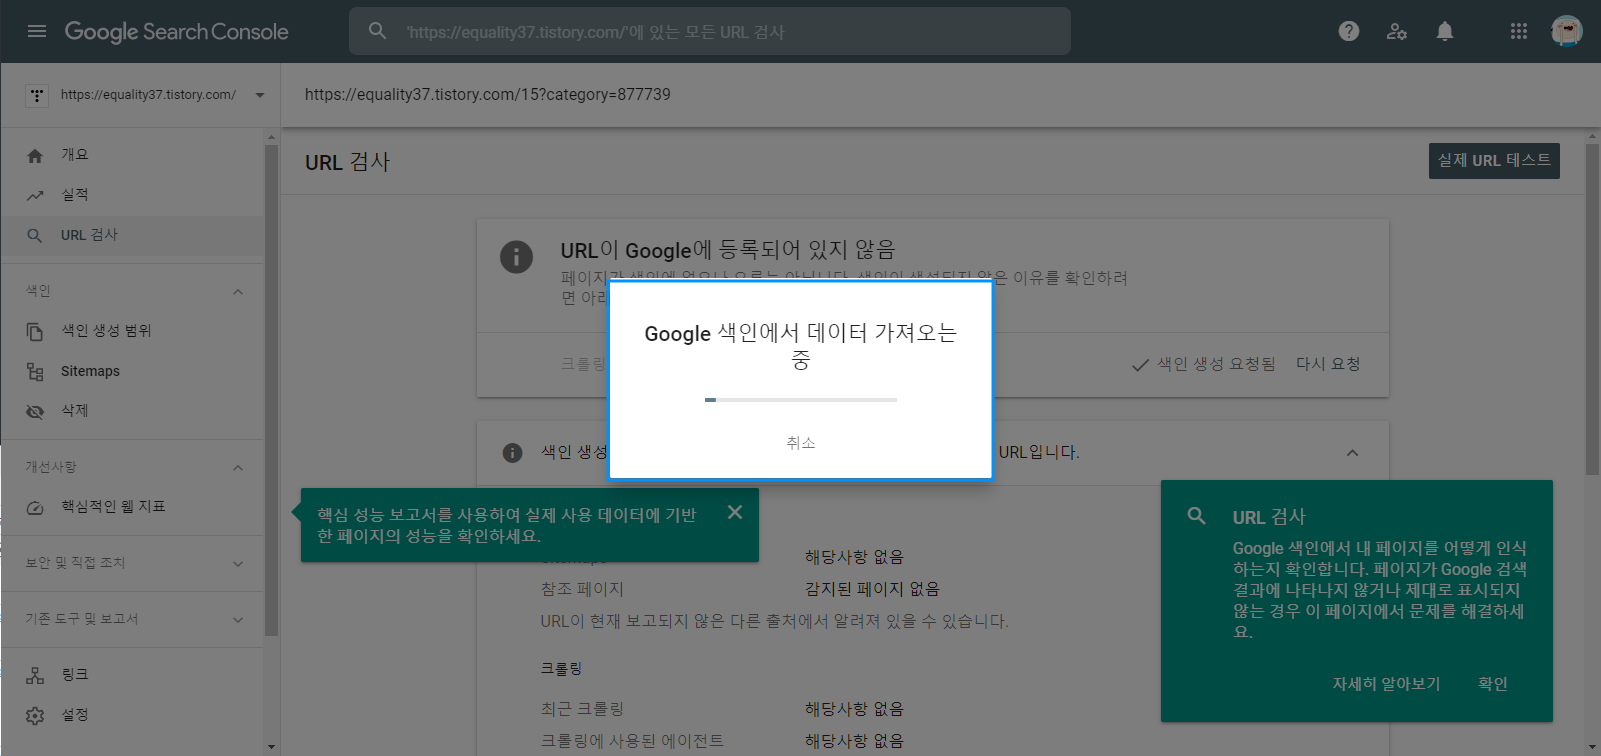Screen dimensions: 1601x756
Task: Click the links network icon
Action: [x=35, y=676]
